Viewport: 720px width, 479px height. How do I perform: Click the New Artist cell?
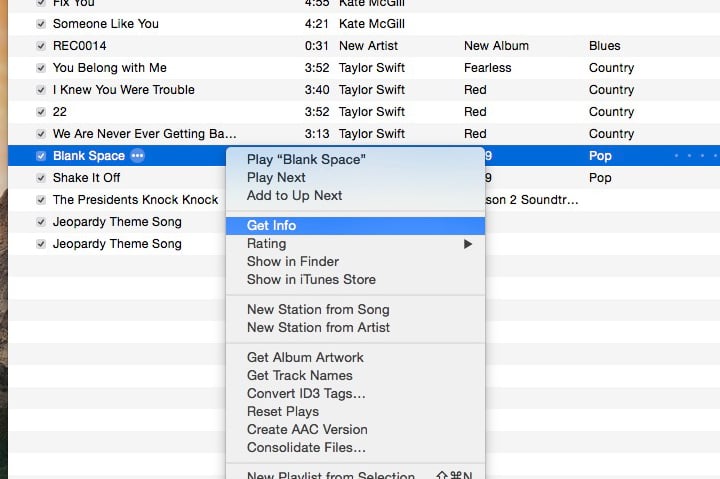point(368,46)
